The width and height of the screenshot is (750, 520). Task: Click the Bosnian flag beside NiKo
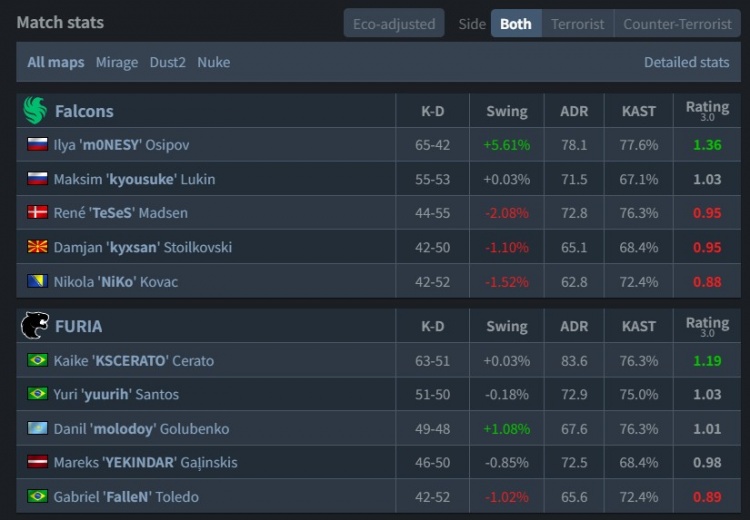coord(38,282)
